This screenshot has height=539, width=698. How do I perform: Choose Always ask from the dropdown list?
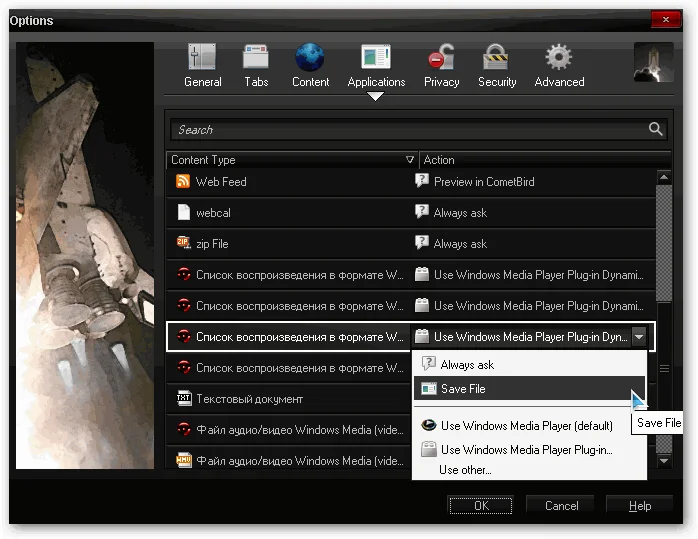467,365
